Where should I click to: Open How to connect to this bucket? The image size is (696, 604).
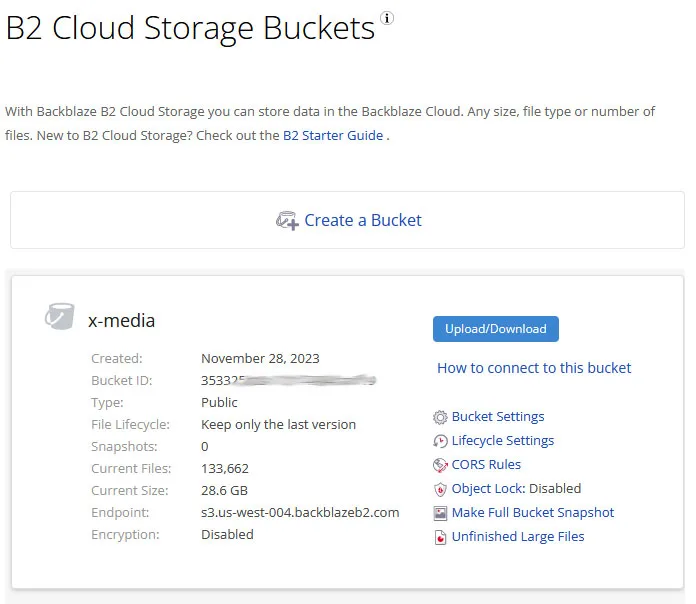pos(534,368)
